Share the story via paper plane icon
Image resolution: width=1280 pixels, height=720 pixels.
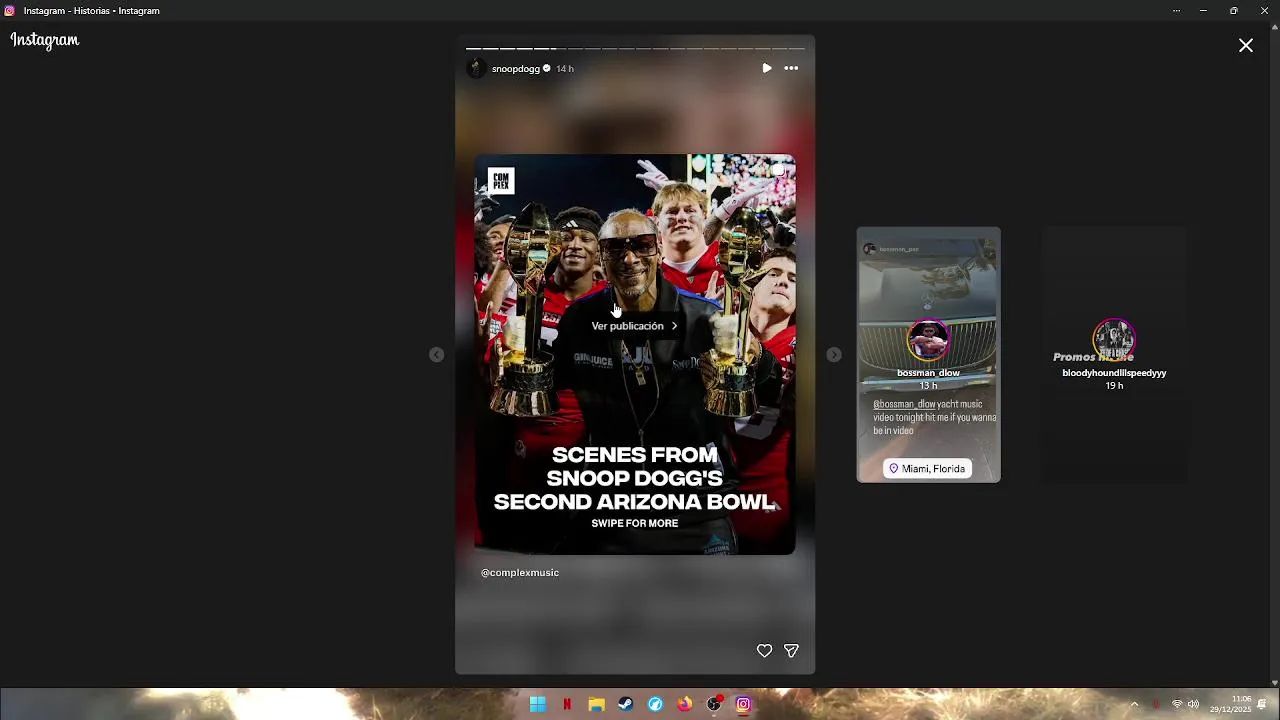coord(791,651)
